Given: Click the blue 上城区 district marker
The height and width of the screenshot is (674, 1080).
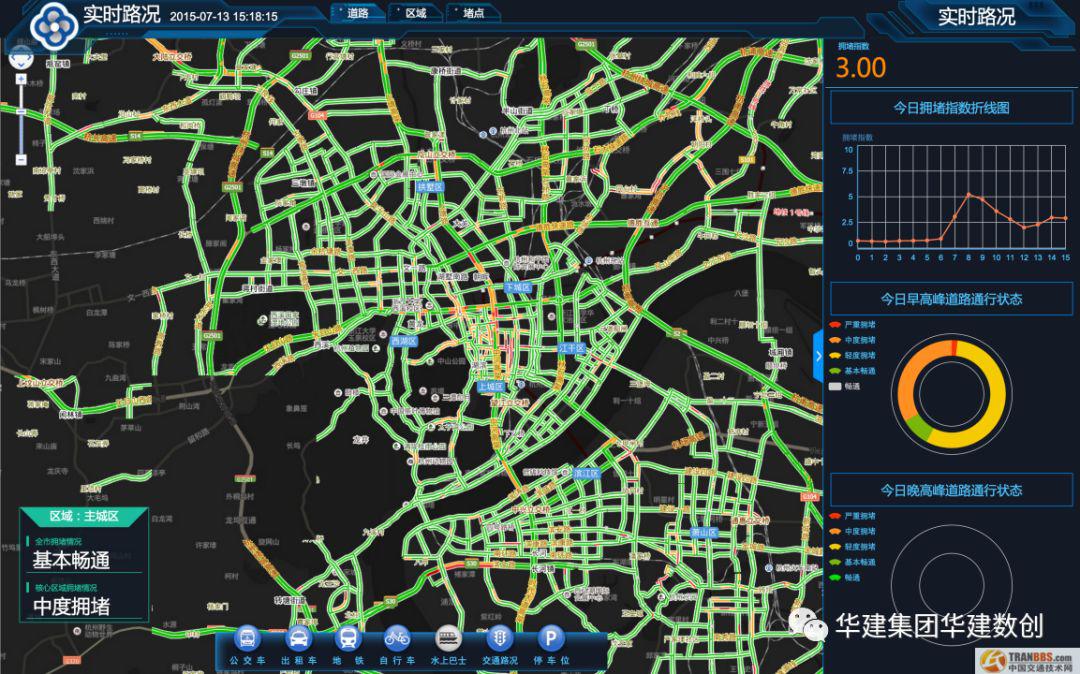Looking at the screenshot, I should [491, 387].
